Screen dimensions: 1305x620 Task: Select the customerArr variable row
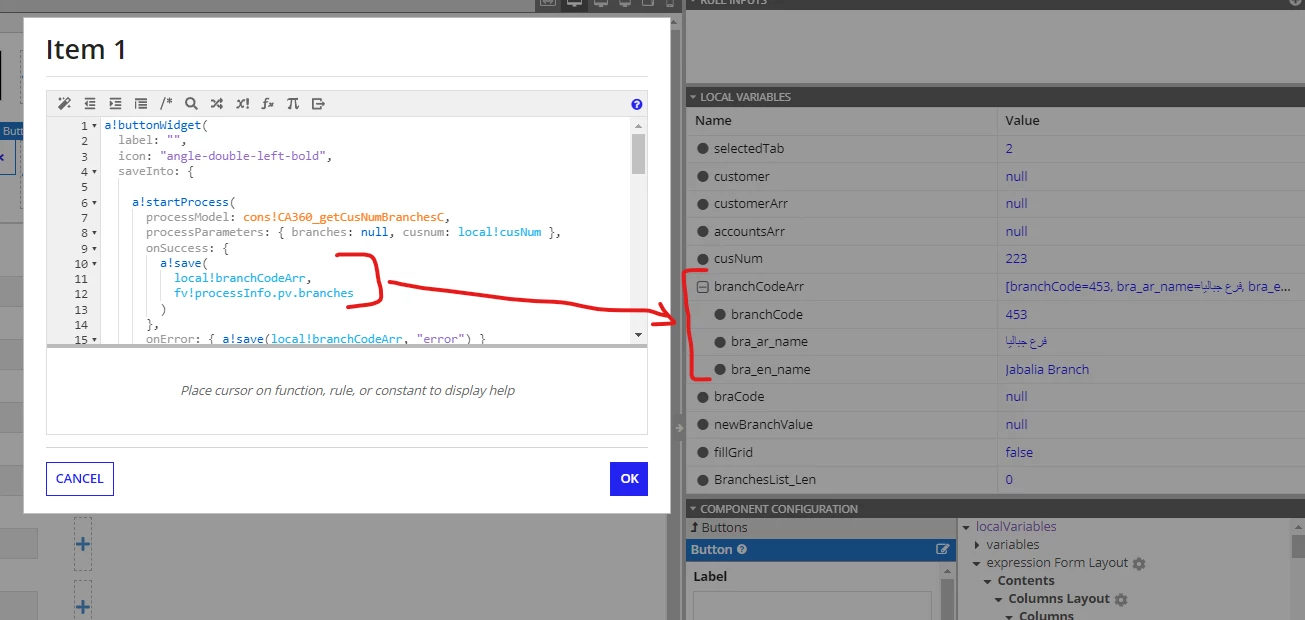pyautogui.click(x=995, y=204)
